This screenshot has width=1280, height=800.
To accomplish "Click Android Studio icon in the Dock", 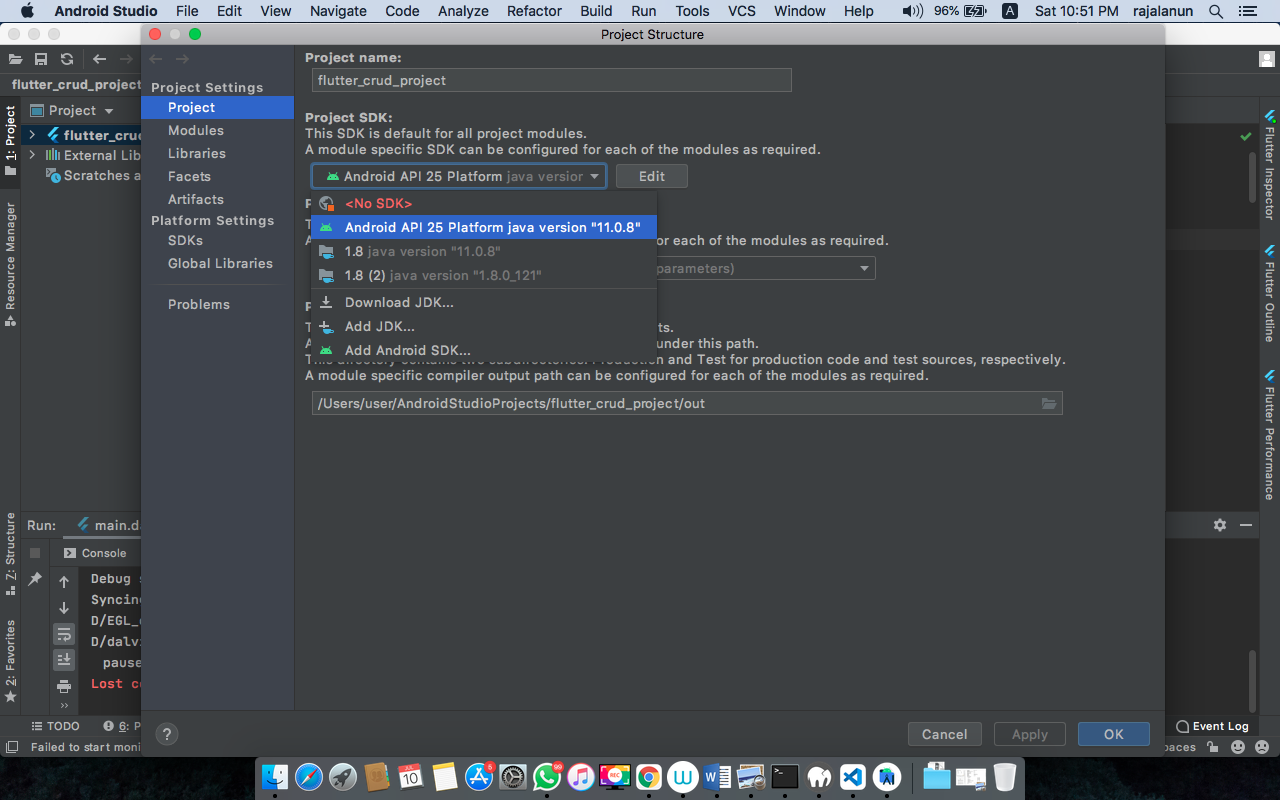I will pos(886,777).
